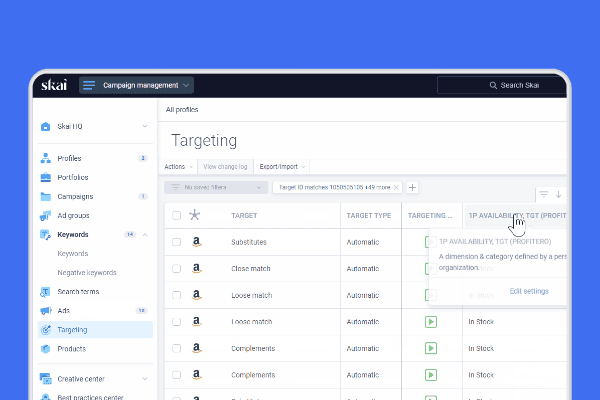Click the Skai logo
This screenshot has width=600, height=400.
pyautogui.click(x=54, y=85)
